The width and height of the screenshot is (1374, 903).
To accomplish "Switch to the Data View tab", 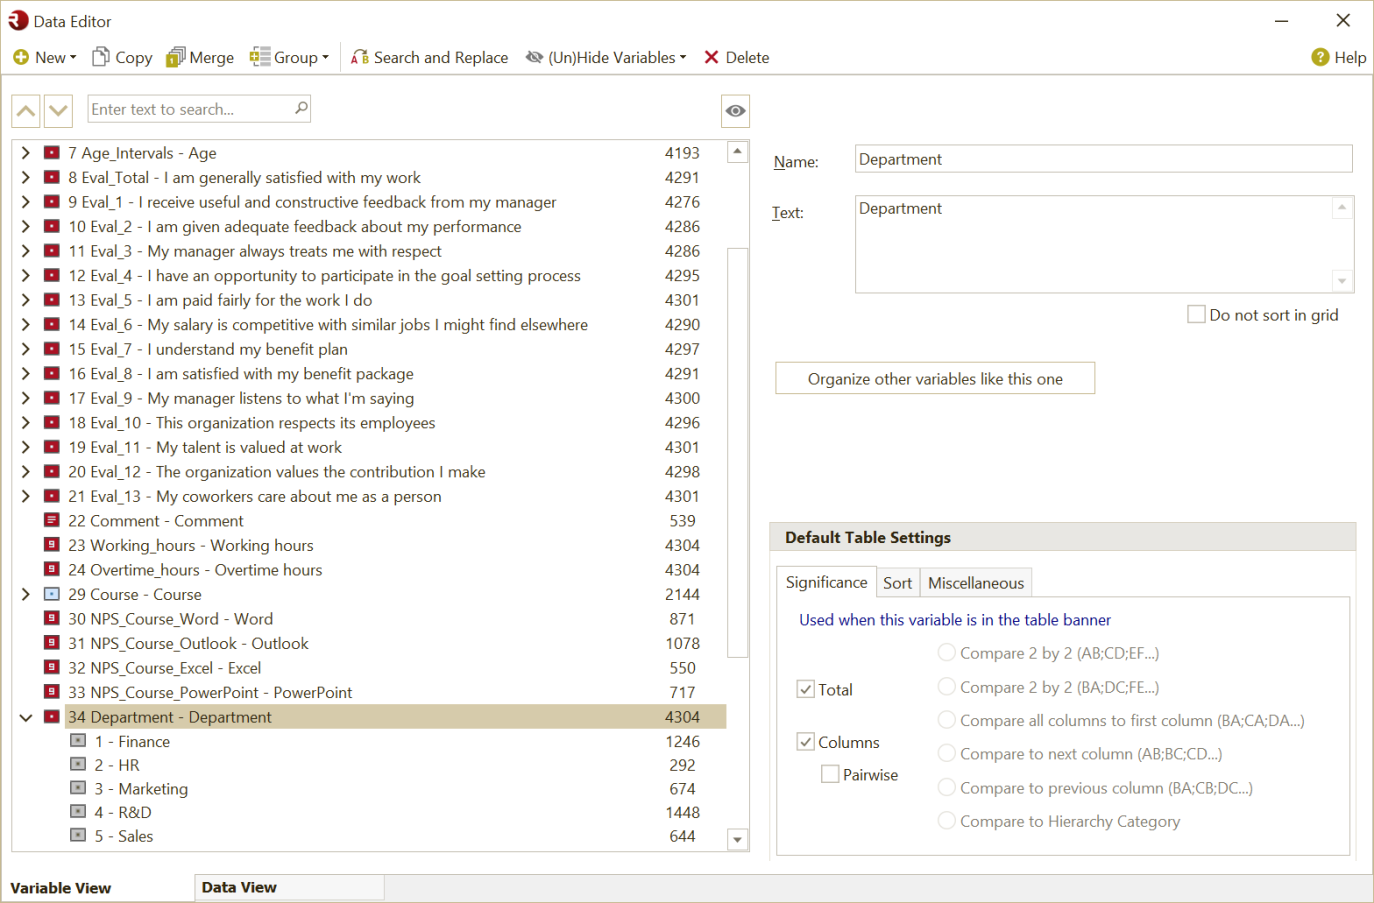I will [x=239, y=887].
